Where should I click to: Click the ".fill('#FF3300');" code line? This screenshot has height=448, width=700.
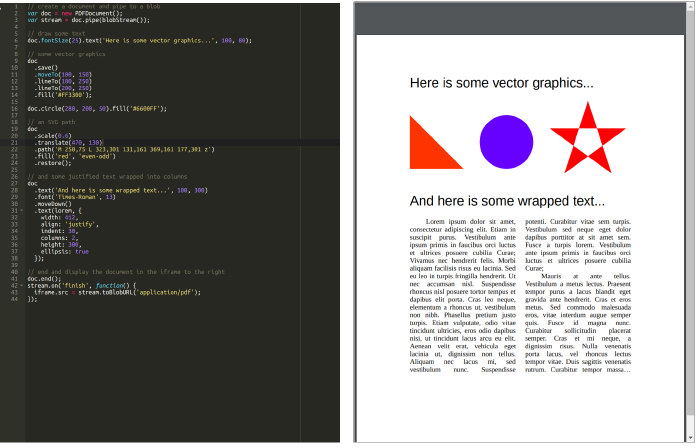pos(63,95)
